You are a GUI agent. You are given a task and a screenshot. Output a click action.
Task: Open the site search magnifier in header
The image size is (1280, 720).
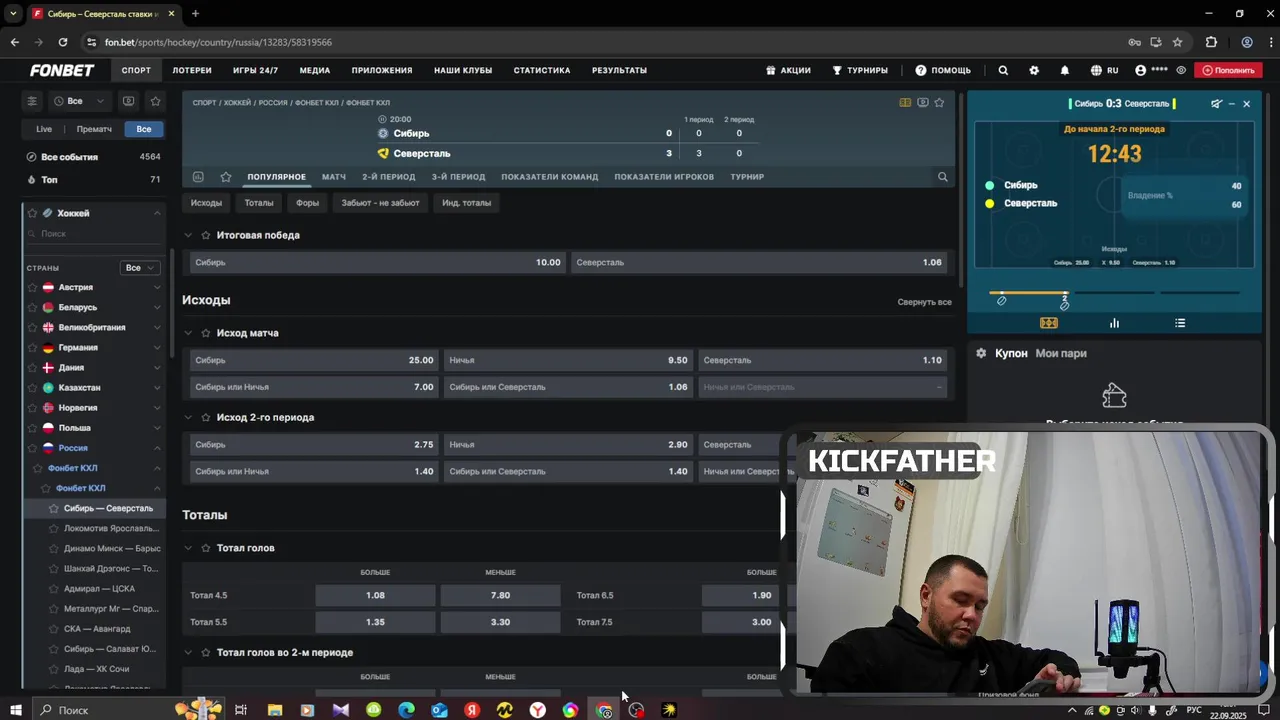(x=1003, y=71)
